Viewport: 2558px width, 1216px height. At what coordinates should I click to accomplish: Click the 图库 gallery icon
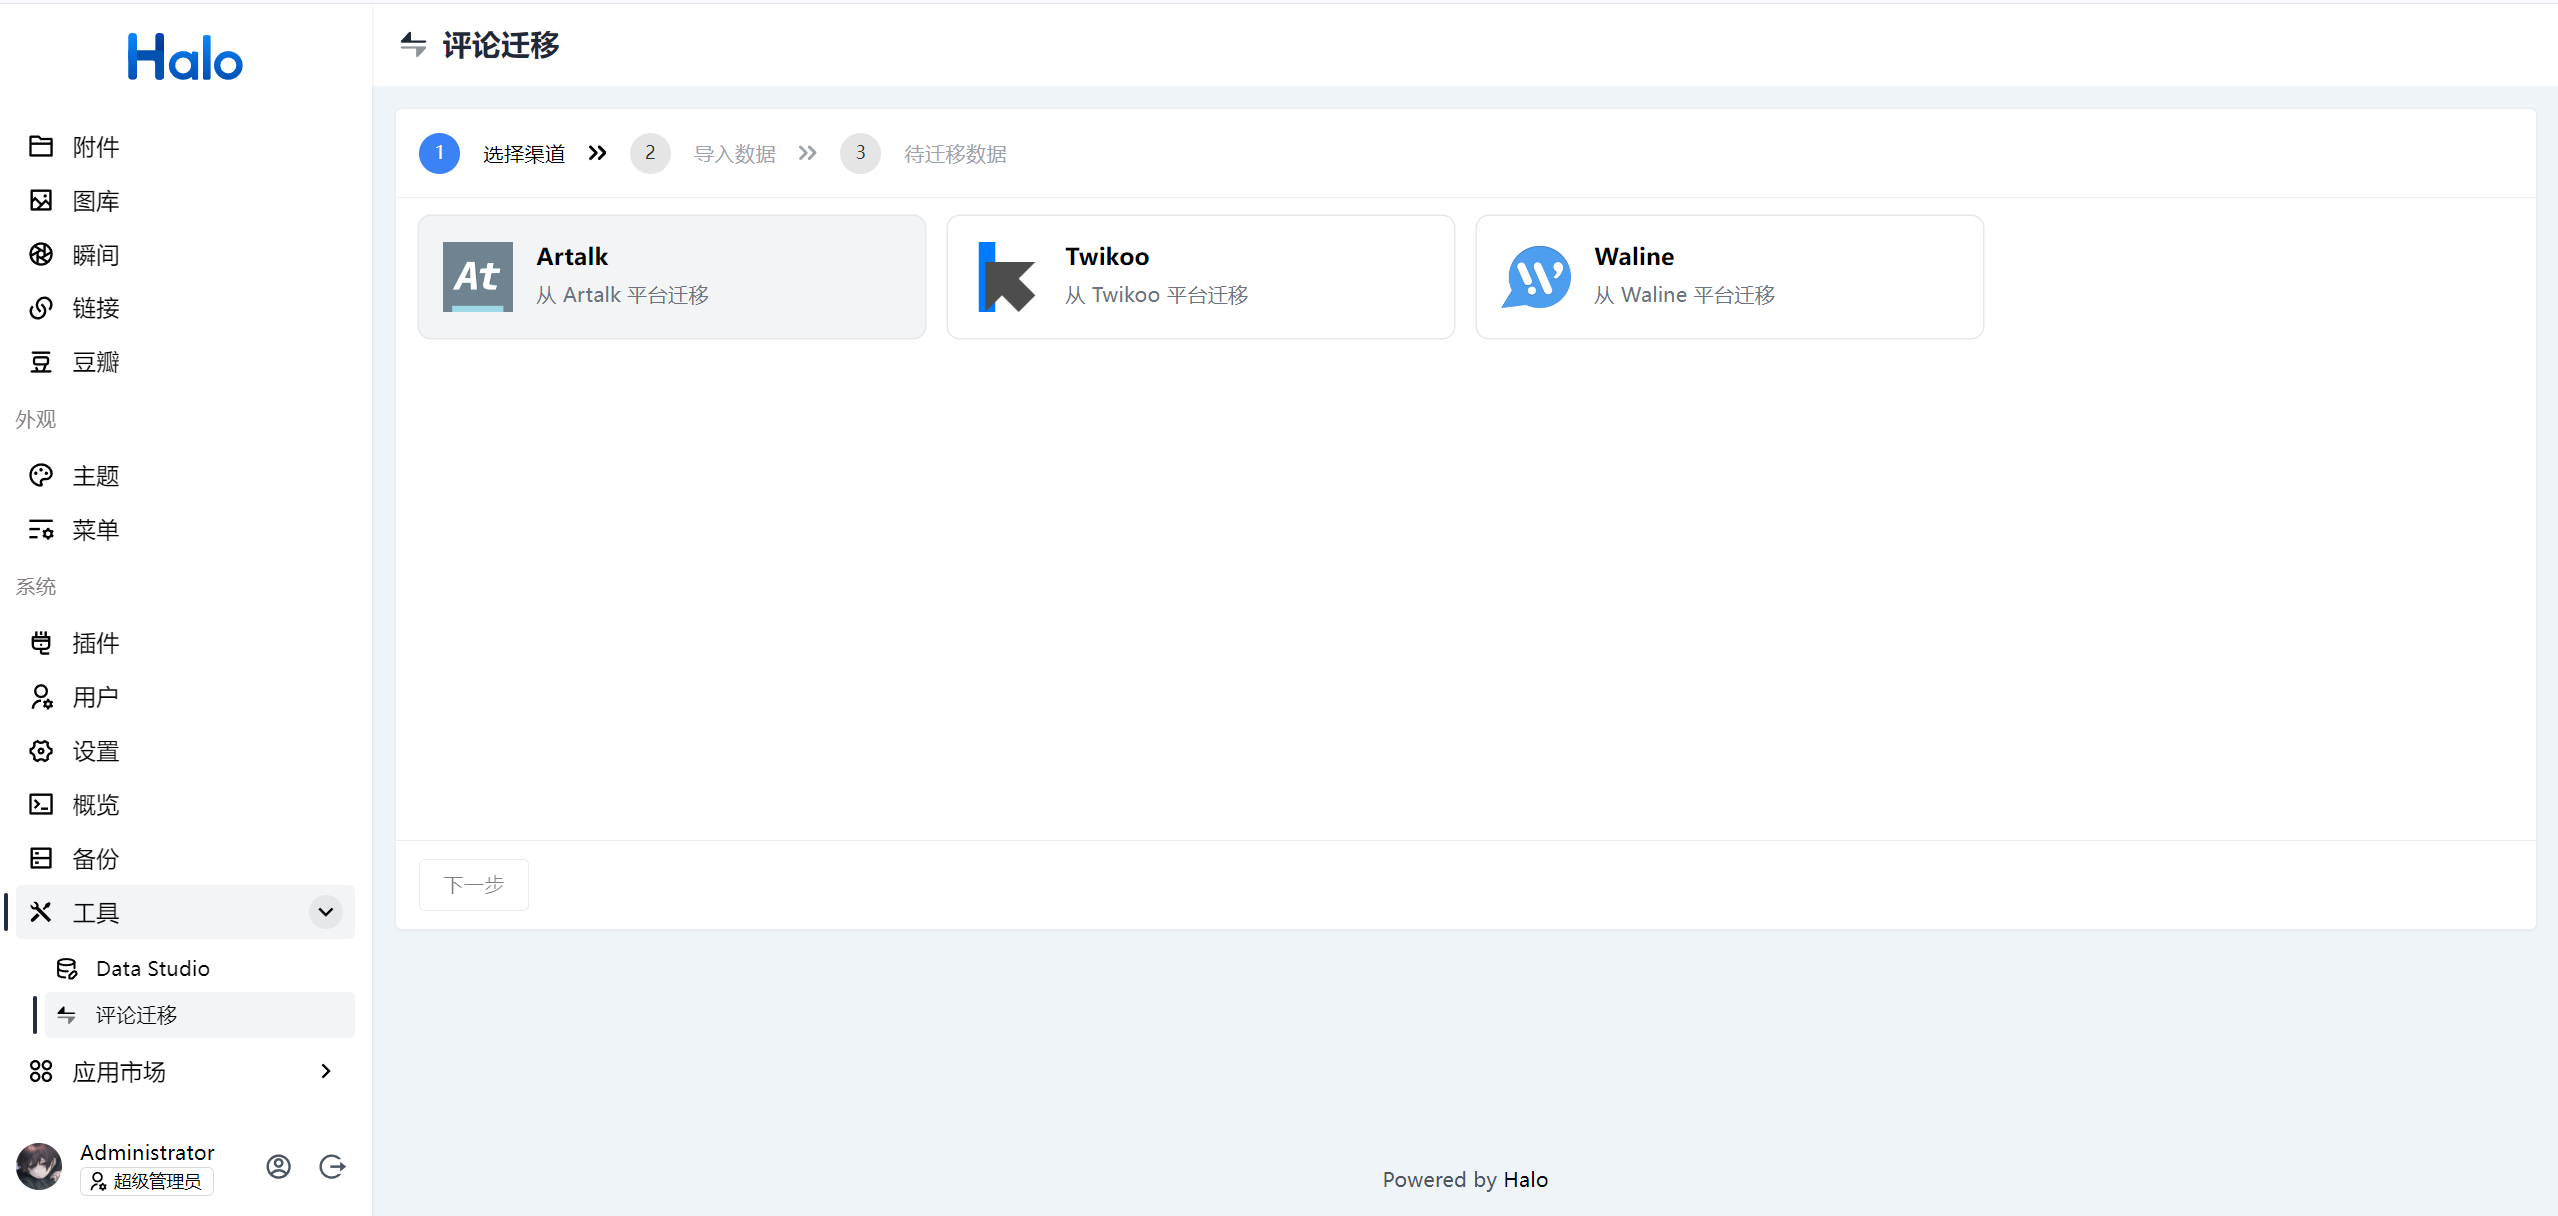tap(41, 200)
